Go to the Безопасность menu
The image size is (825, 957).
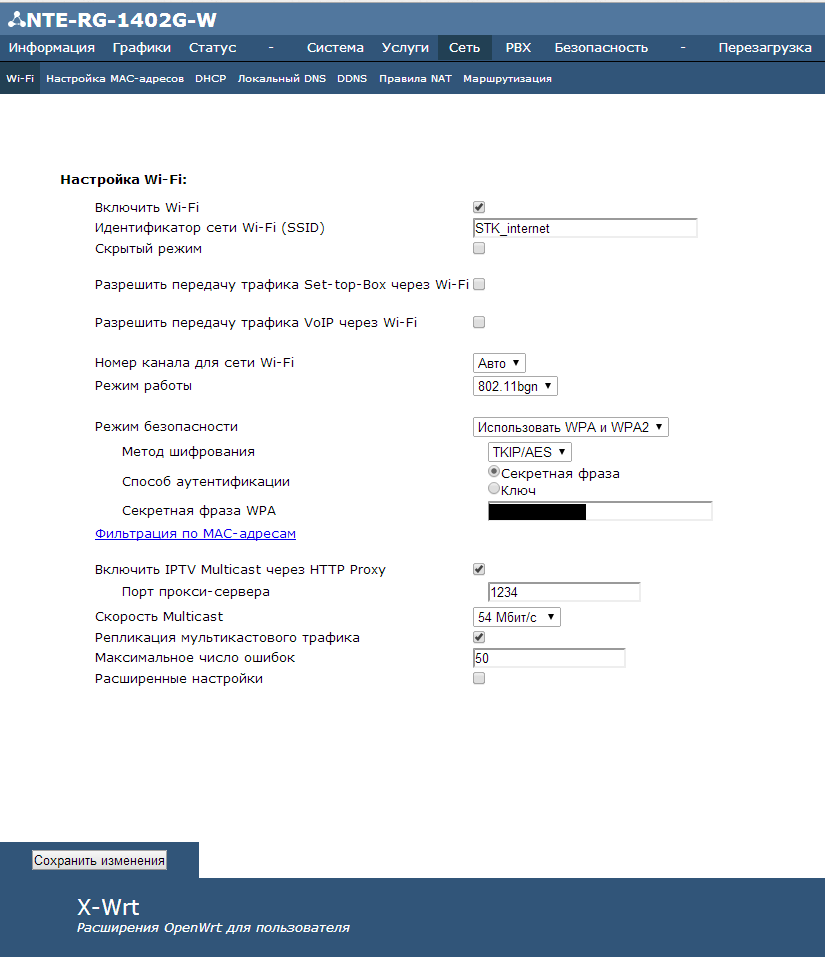point(601,48)
